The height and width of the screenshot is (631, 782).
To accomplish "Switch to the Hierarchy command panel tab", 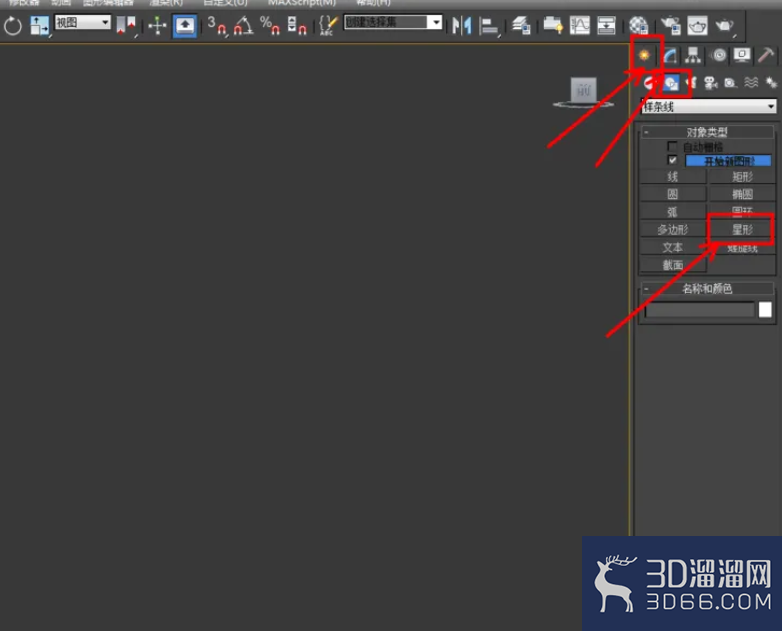I will tap(693, 55).
